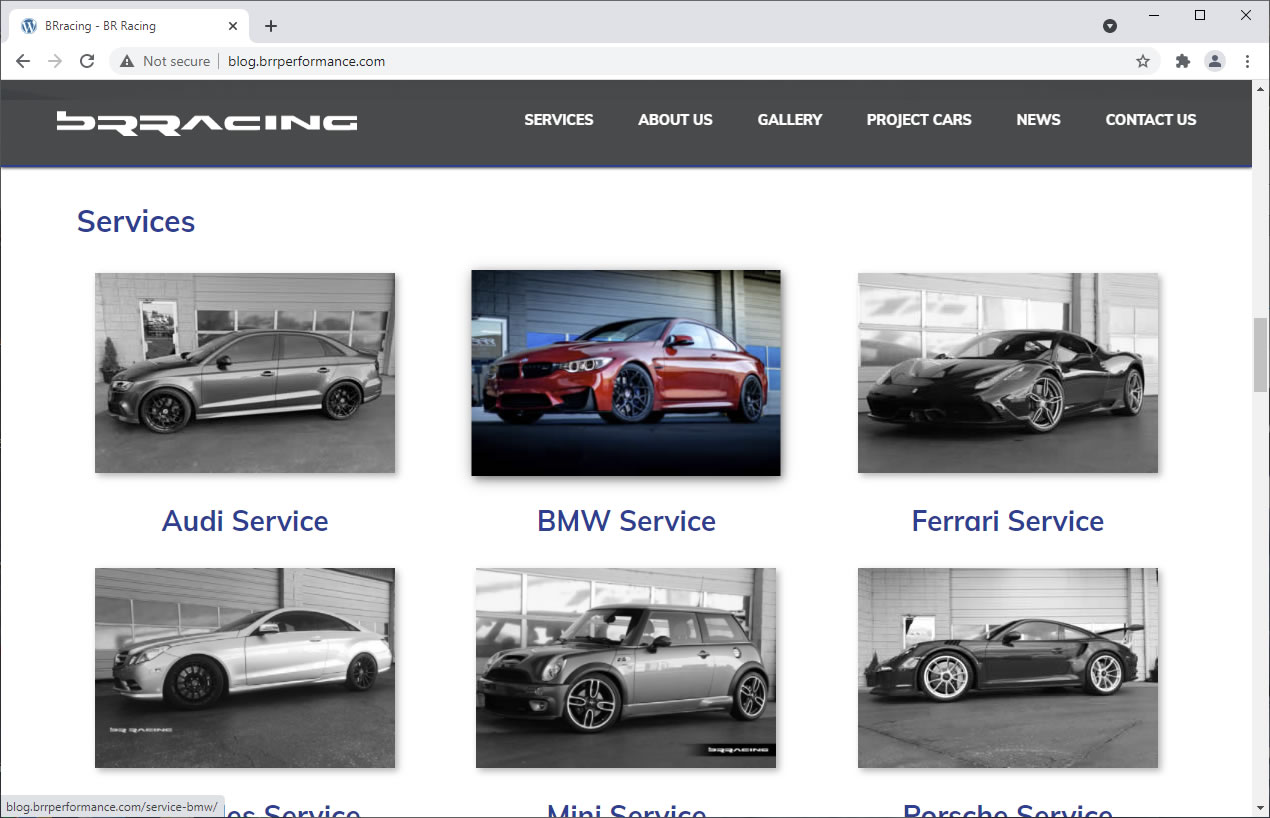Click the Not secure warning icon
The image size is (1270, 818).
[x=127, y=61]
